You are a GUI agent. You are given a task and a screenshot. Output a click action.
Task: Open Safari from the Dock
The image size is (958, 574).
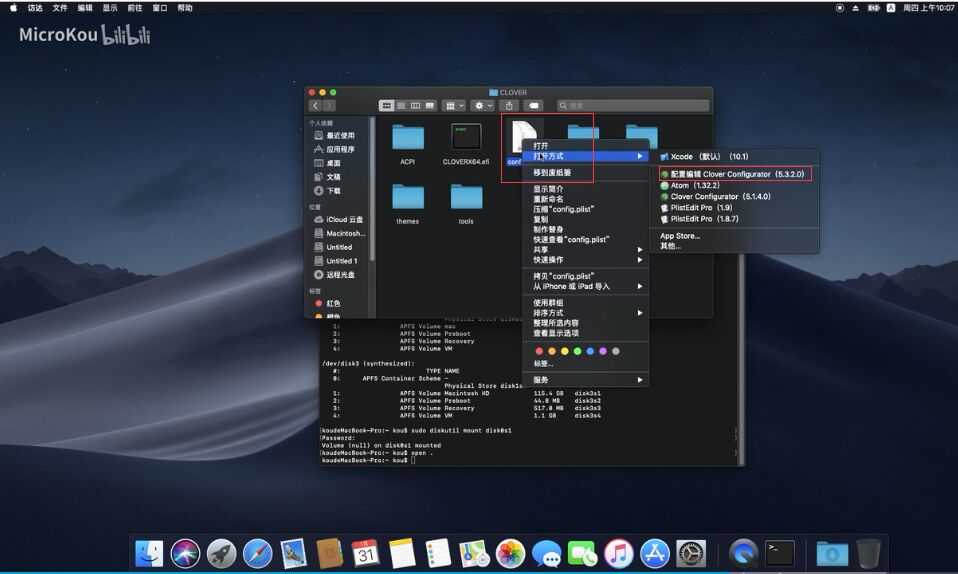pyautogui.click(x=257, y=554)
